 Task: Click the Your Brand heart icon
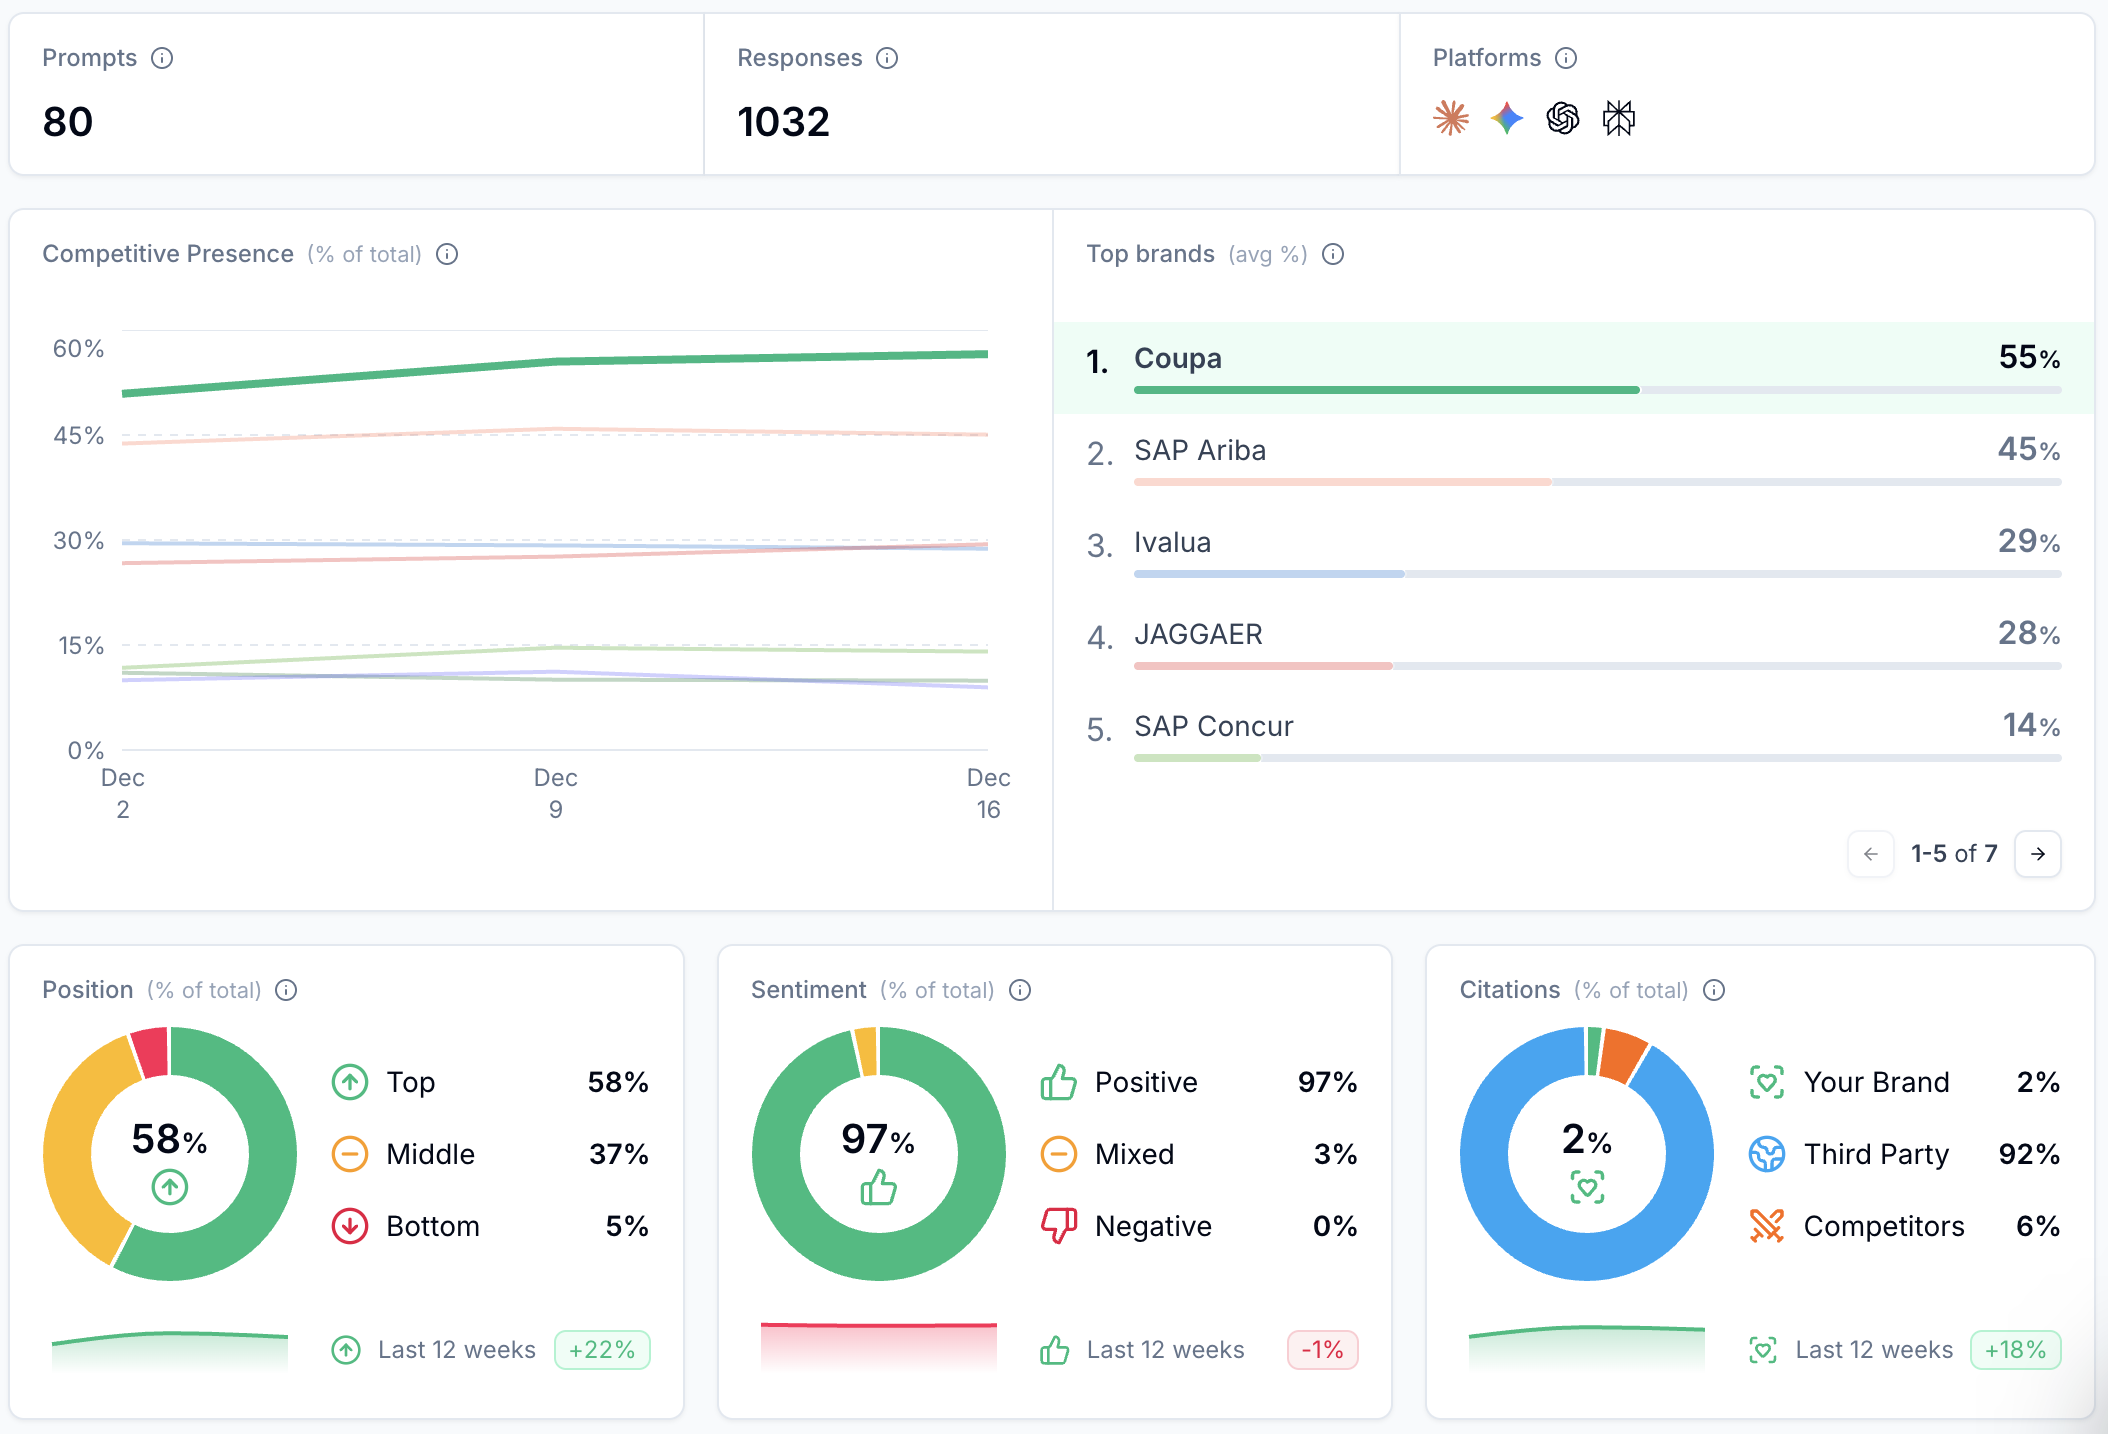[1767, 1082]
